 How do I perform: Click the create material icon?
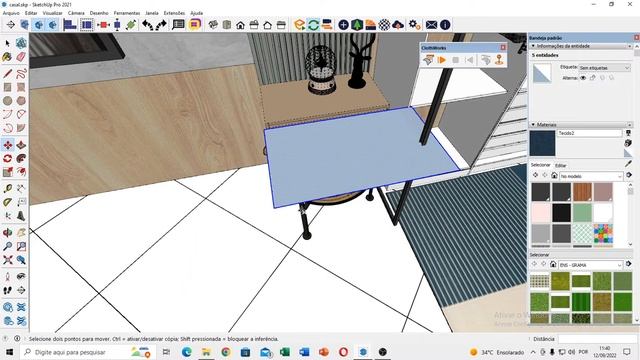[x=628, y=143]
